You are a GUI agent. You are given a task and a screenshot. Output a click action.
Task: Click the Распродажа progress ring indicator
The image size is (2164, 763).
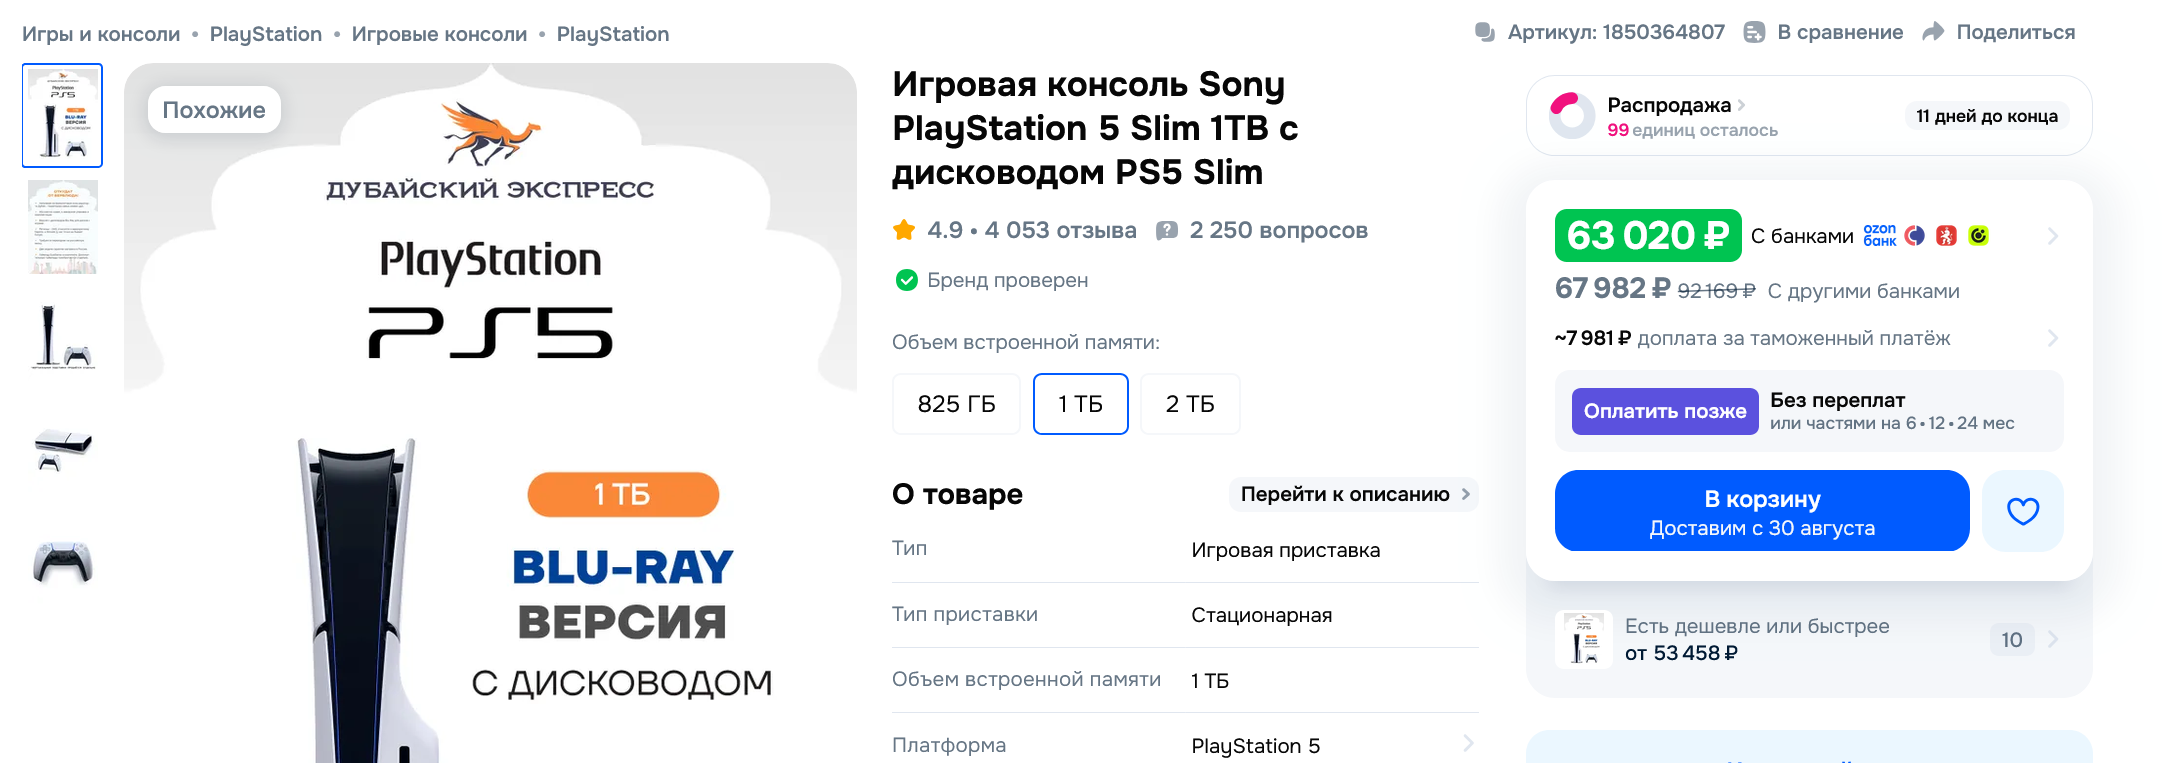click(x=1572, y=115)
